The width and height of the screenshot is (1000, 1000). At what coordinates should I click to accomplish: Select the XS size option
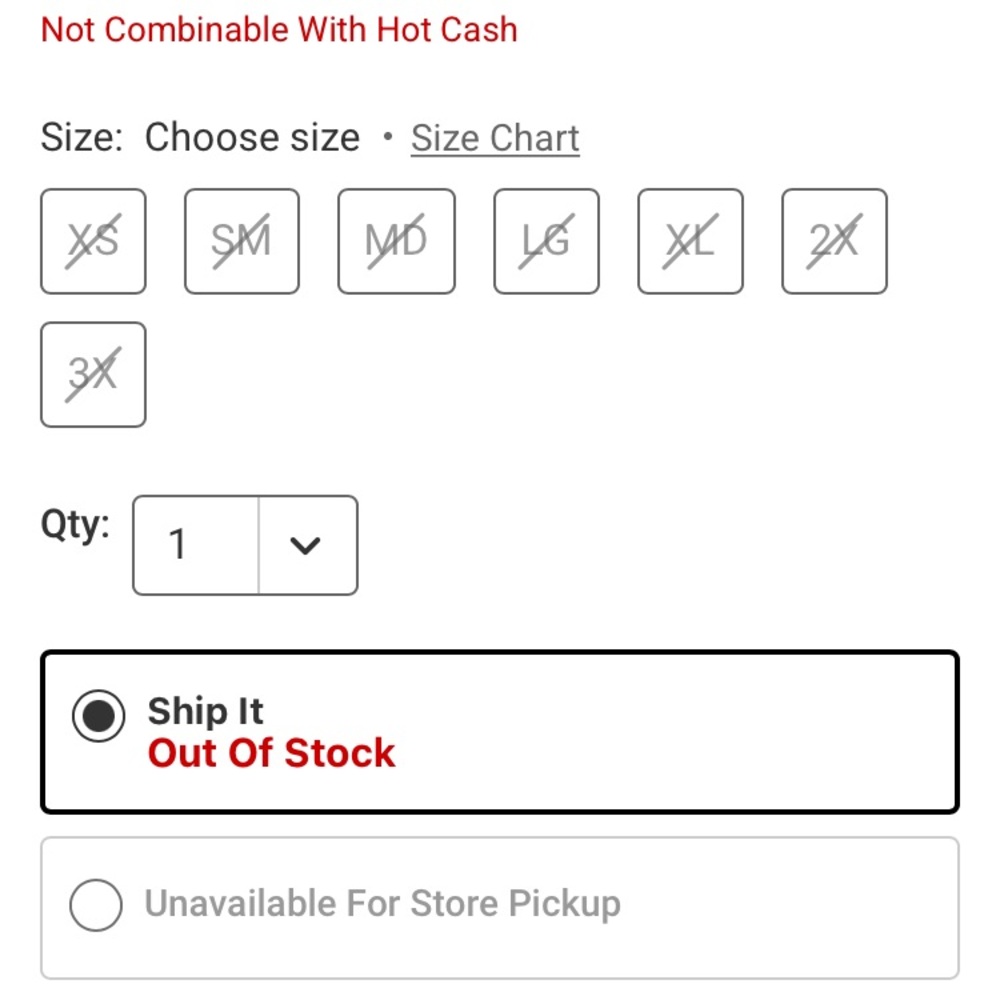93,241
